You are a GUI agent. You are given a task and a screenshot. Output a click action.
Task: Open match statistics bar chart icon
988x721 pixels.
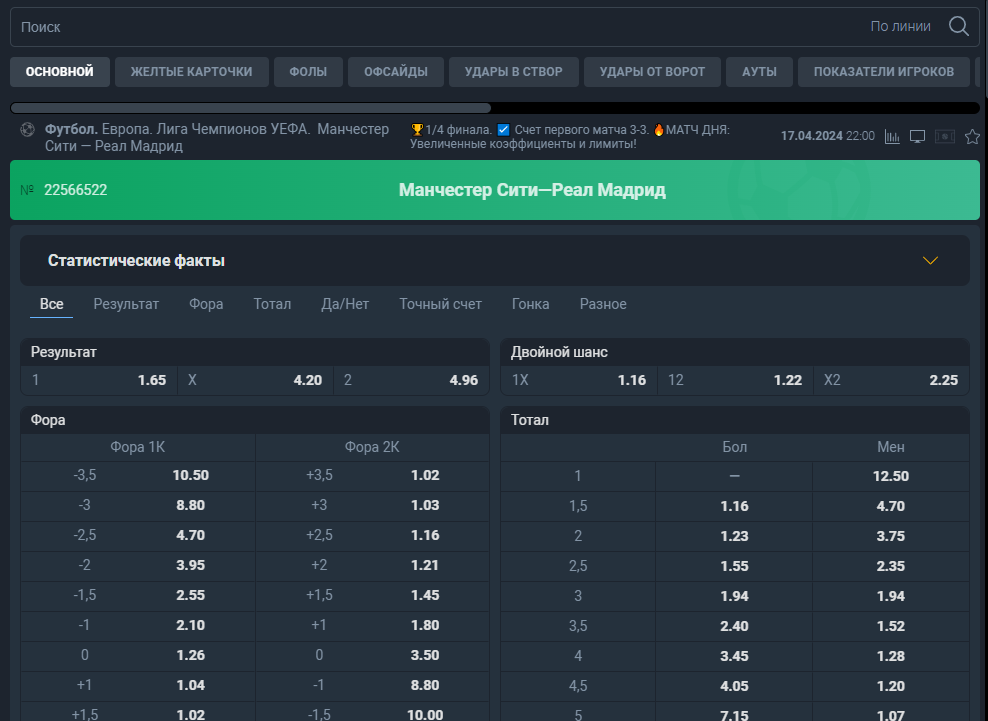tap(892, 137)
